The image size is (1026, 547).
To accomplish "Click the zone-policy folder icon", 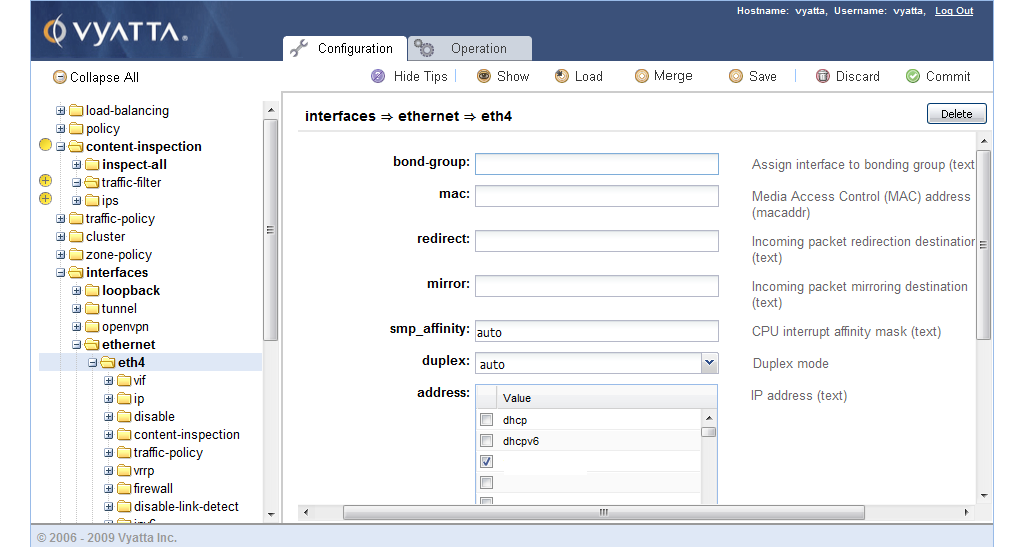I will (x=77, y=255).
